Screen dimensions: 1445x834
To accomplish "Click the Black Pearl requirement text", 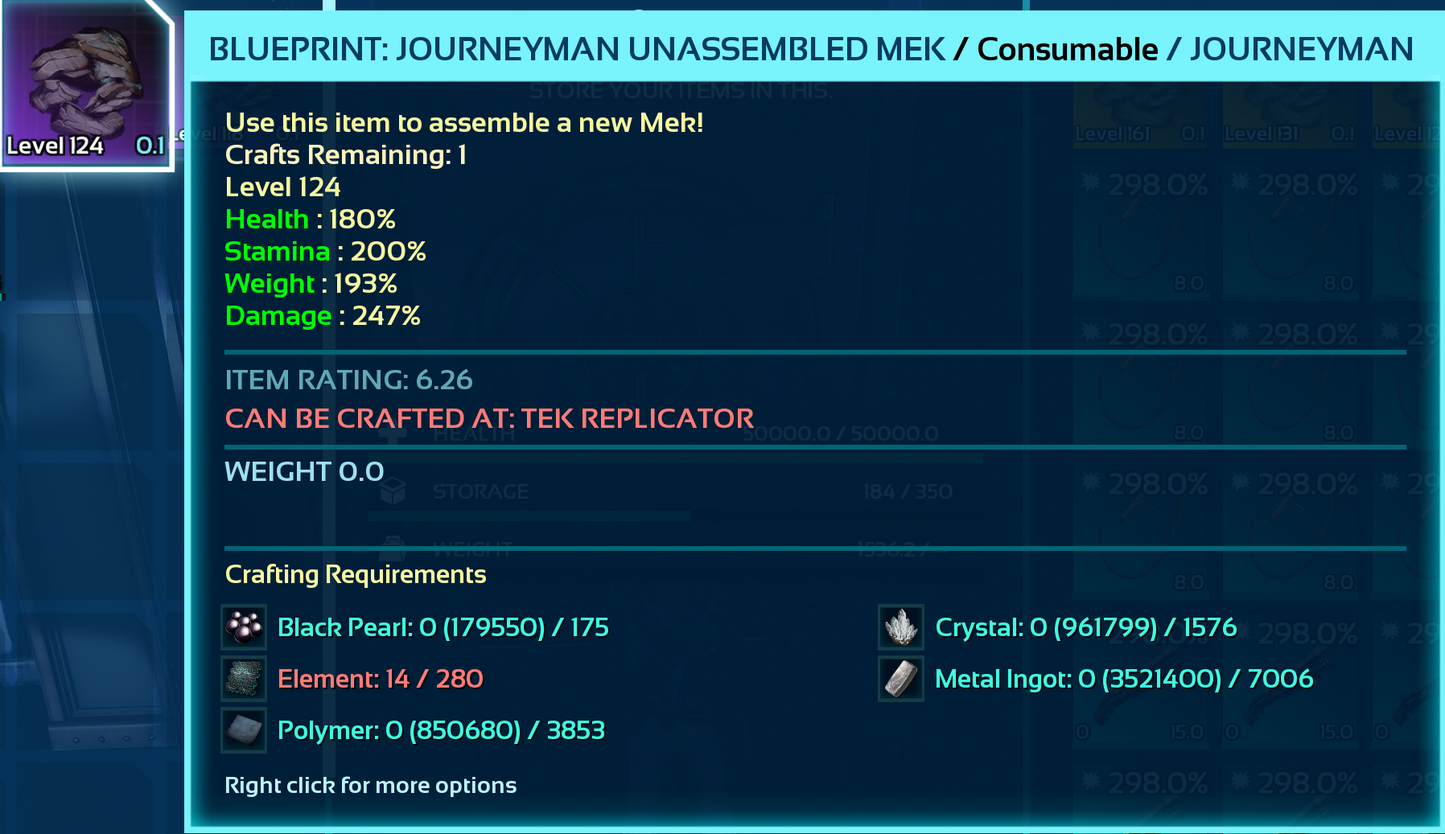I will (x=443, y=628).
